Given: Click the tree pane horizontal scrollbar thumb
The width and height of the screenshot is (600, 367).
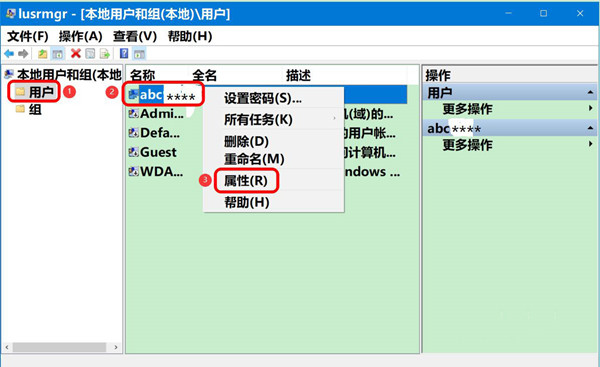Looking at the screenshot, I should point(59,347).
